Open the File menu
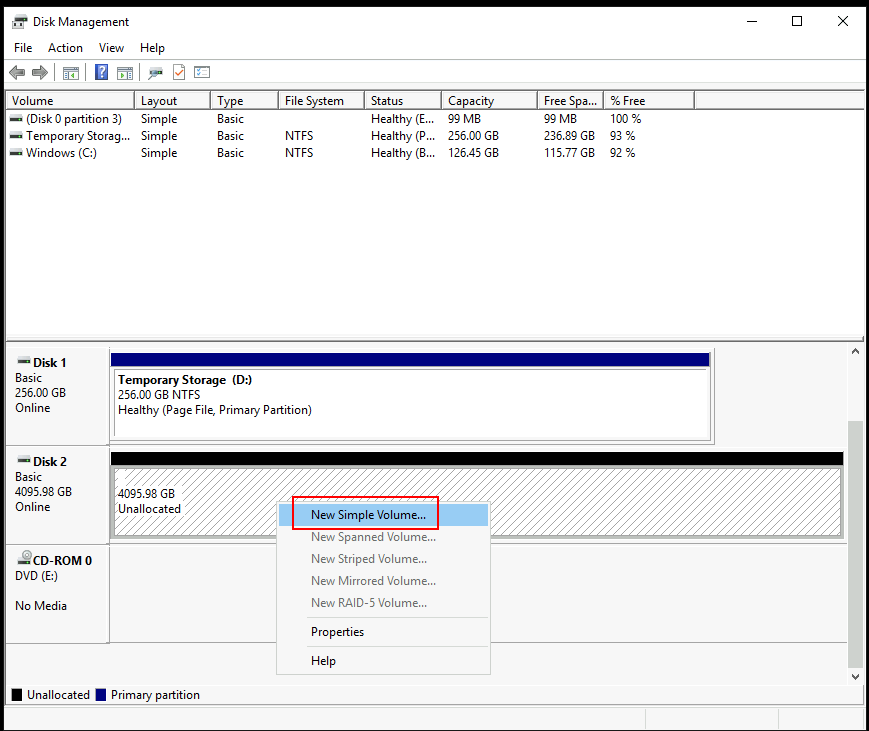Viewport: 869px width, 731px height. 23,48
